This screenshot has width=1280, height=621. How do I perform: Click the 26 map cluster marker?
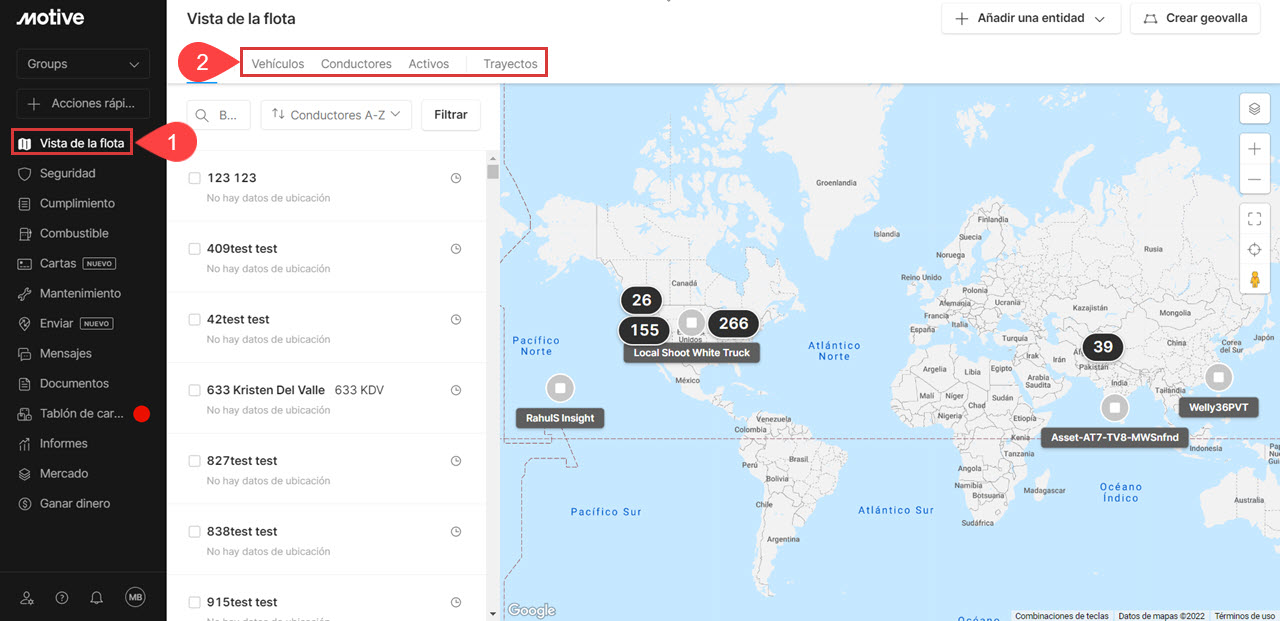pos(641,300)
